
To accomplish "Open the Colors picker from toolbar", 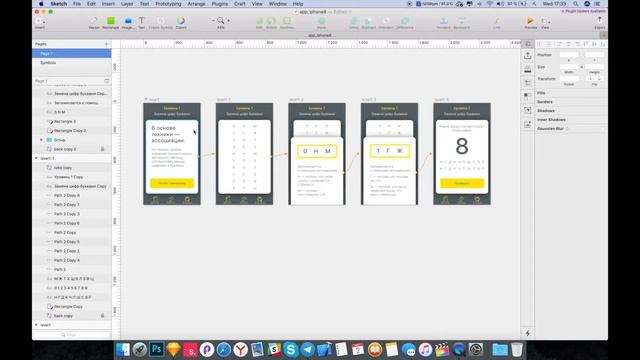I will 181,22.
